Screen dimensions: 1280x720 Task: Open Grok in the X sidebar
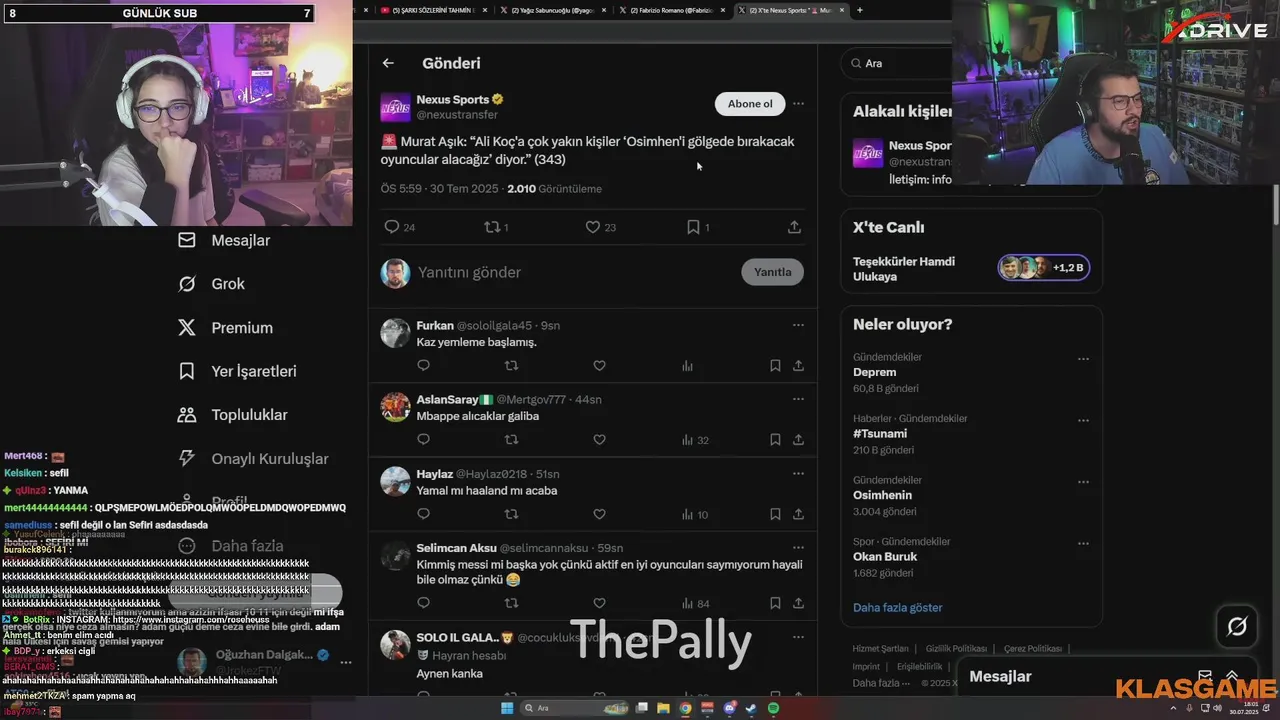(x=211, y=284)
